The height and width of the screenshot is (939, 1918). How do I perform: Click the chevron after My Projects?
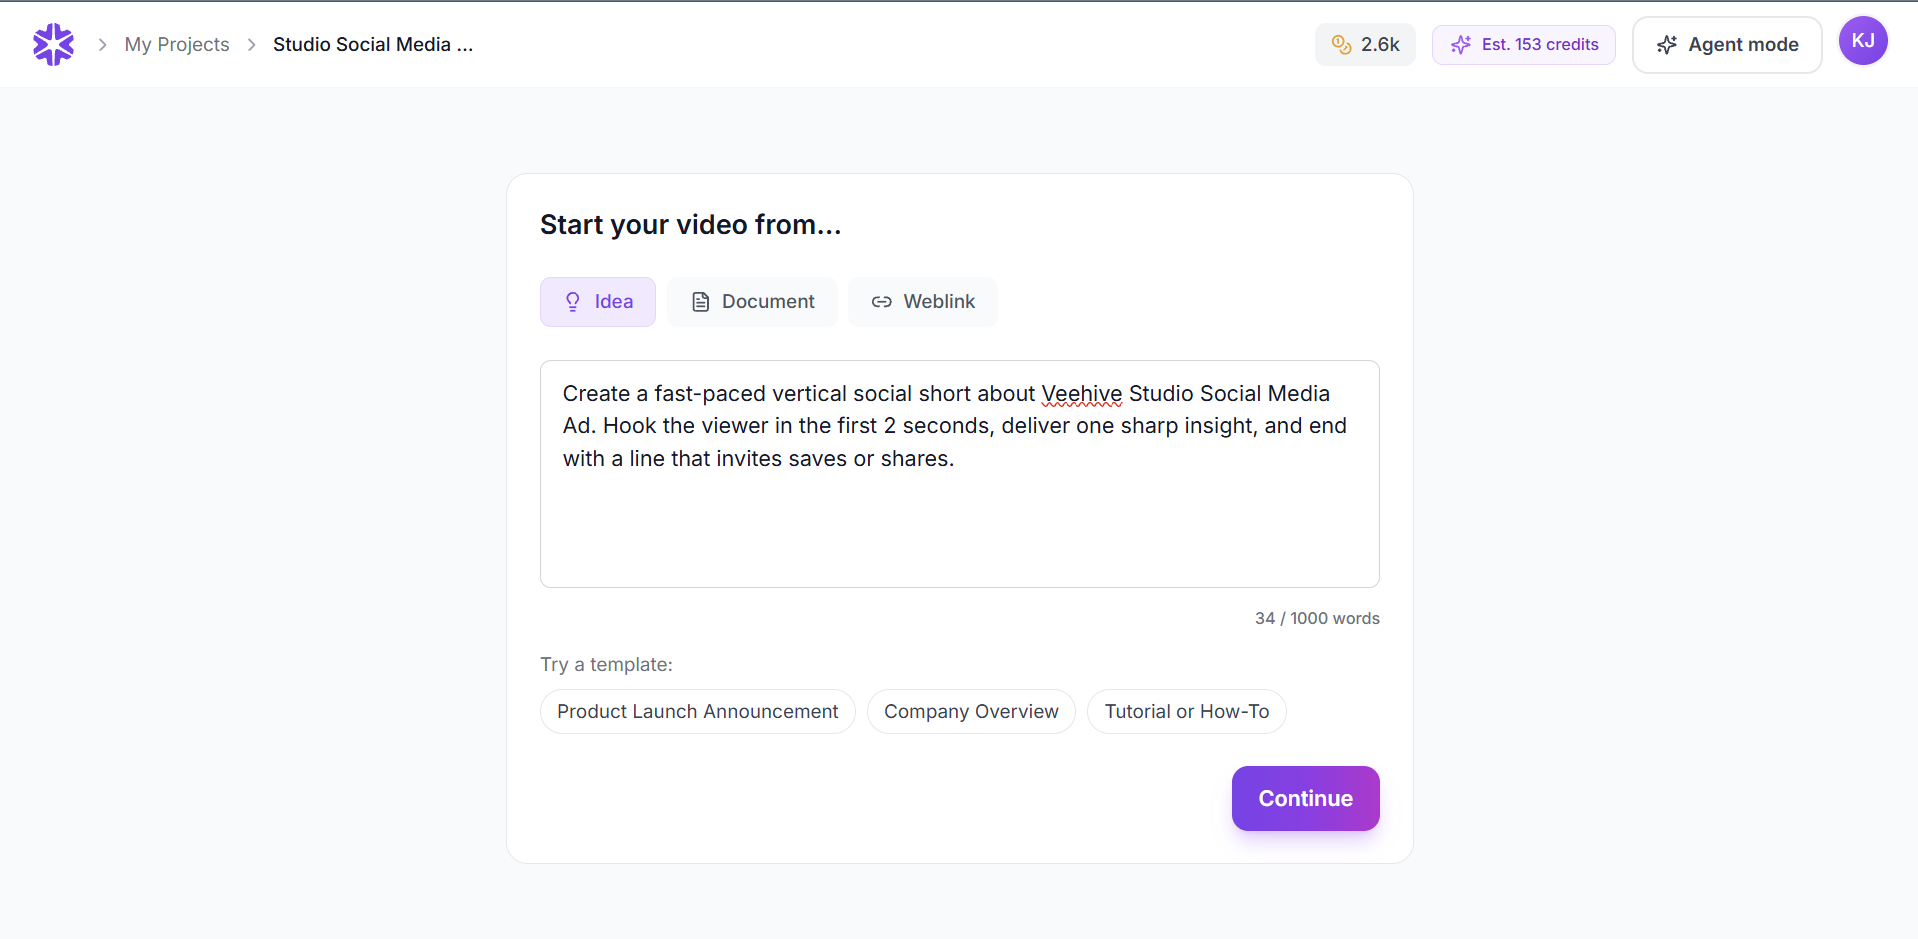tap(251, 45)
